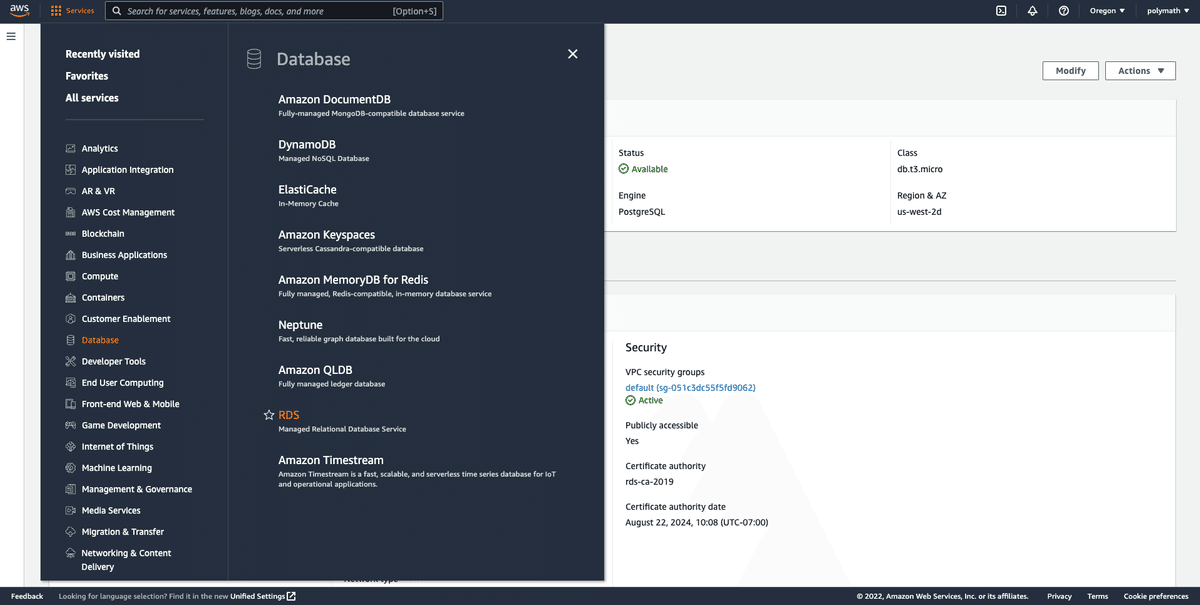The height and width of the screenshot is (605, 1200).
Task: Favorite RDS with the star icon
Action: pyautogui.click(x=268, y=415)
